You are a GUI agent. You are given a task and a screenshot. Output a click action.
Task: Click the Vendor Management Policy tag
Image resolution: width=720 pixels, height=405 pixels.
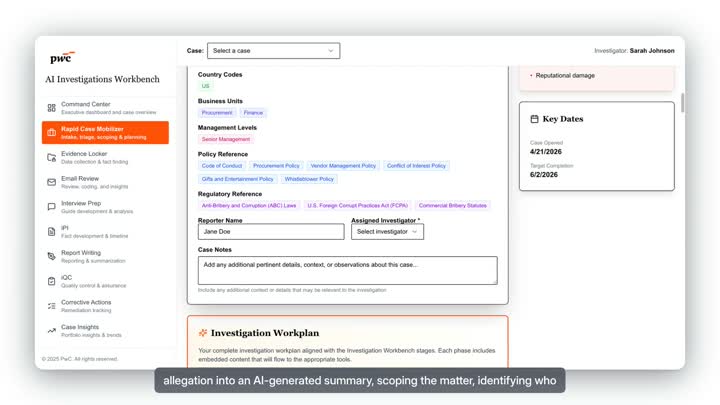[343, 166]
